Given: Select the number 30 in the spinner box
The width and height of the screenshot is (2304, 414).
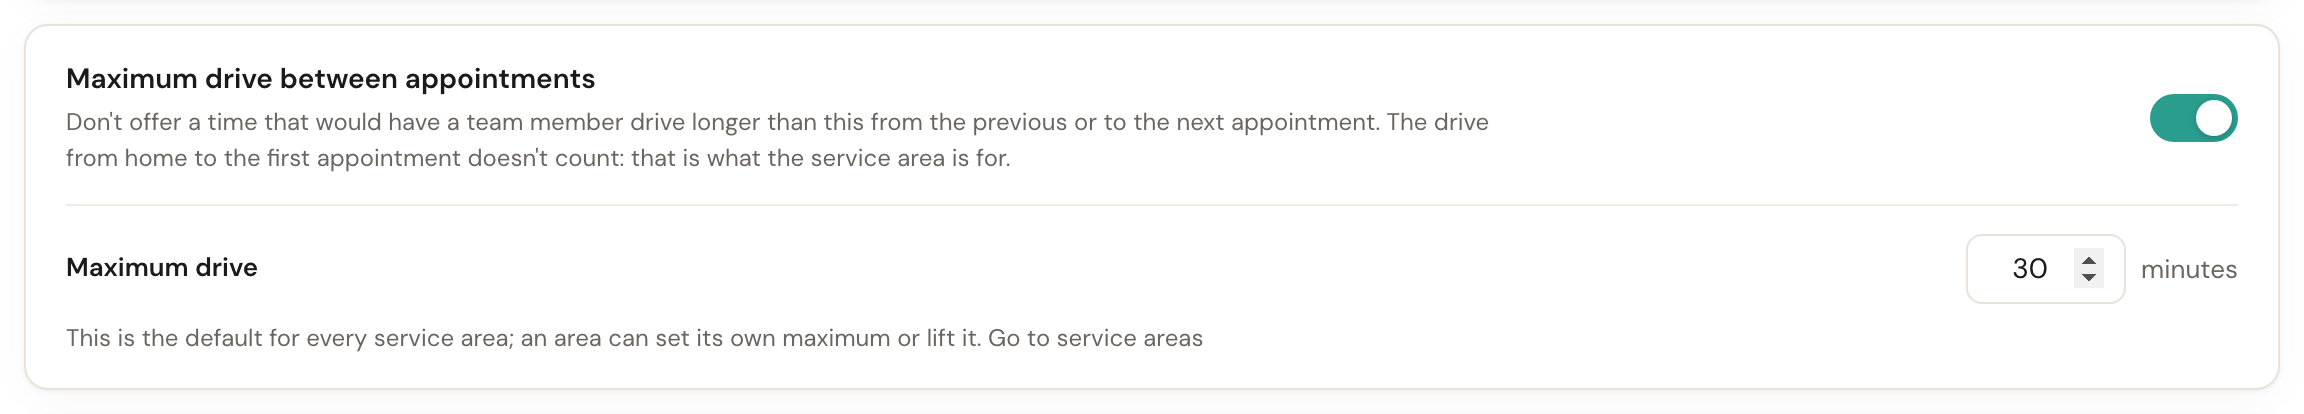Looking at the screenshot, I should click(x=2030, y=269).
